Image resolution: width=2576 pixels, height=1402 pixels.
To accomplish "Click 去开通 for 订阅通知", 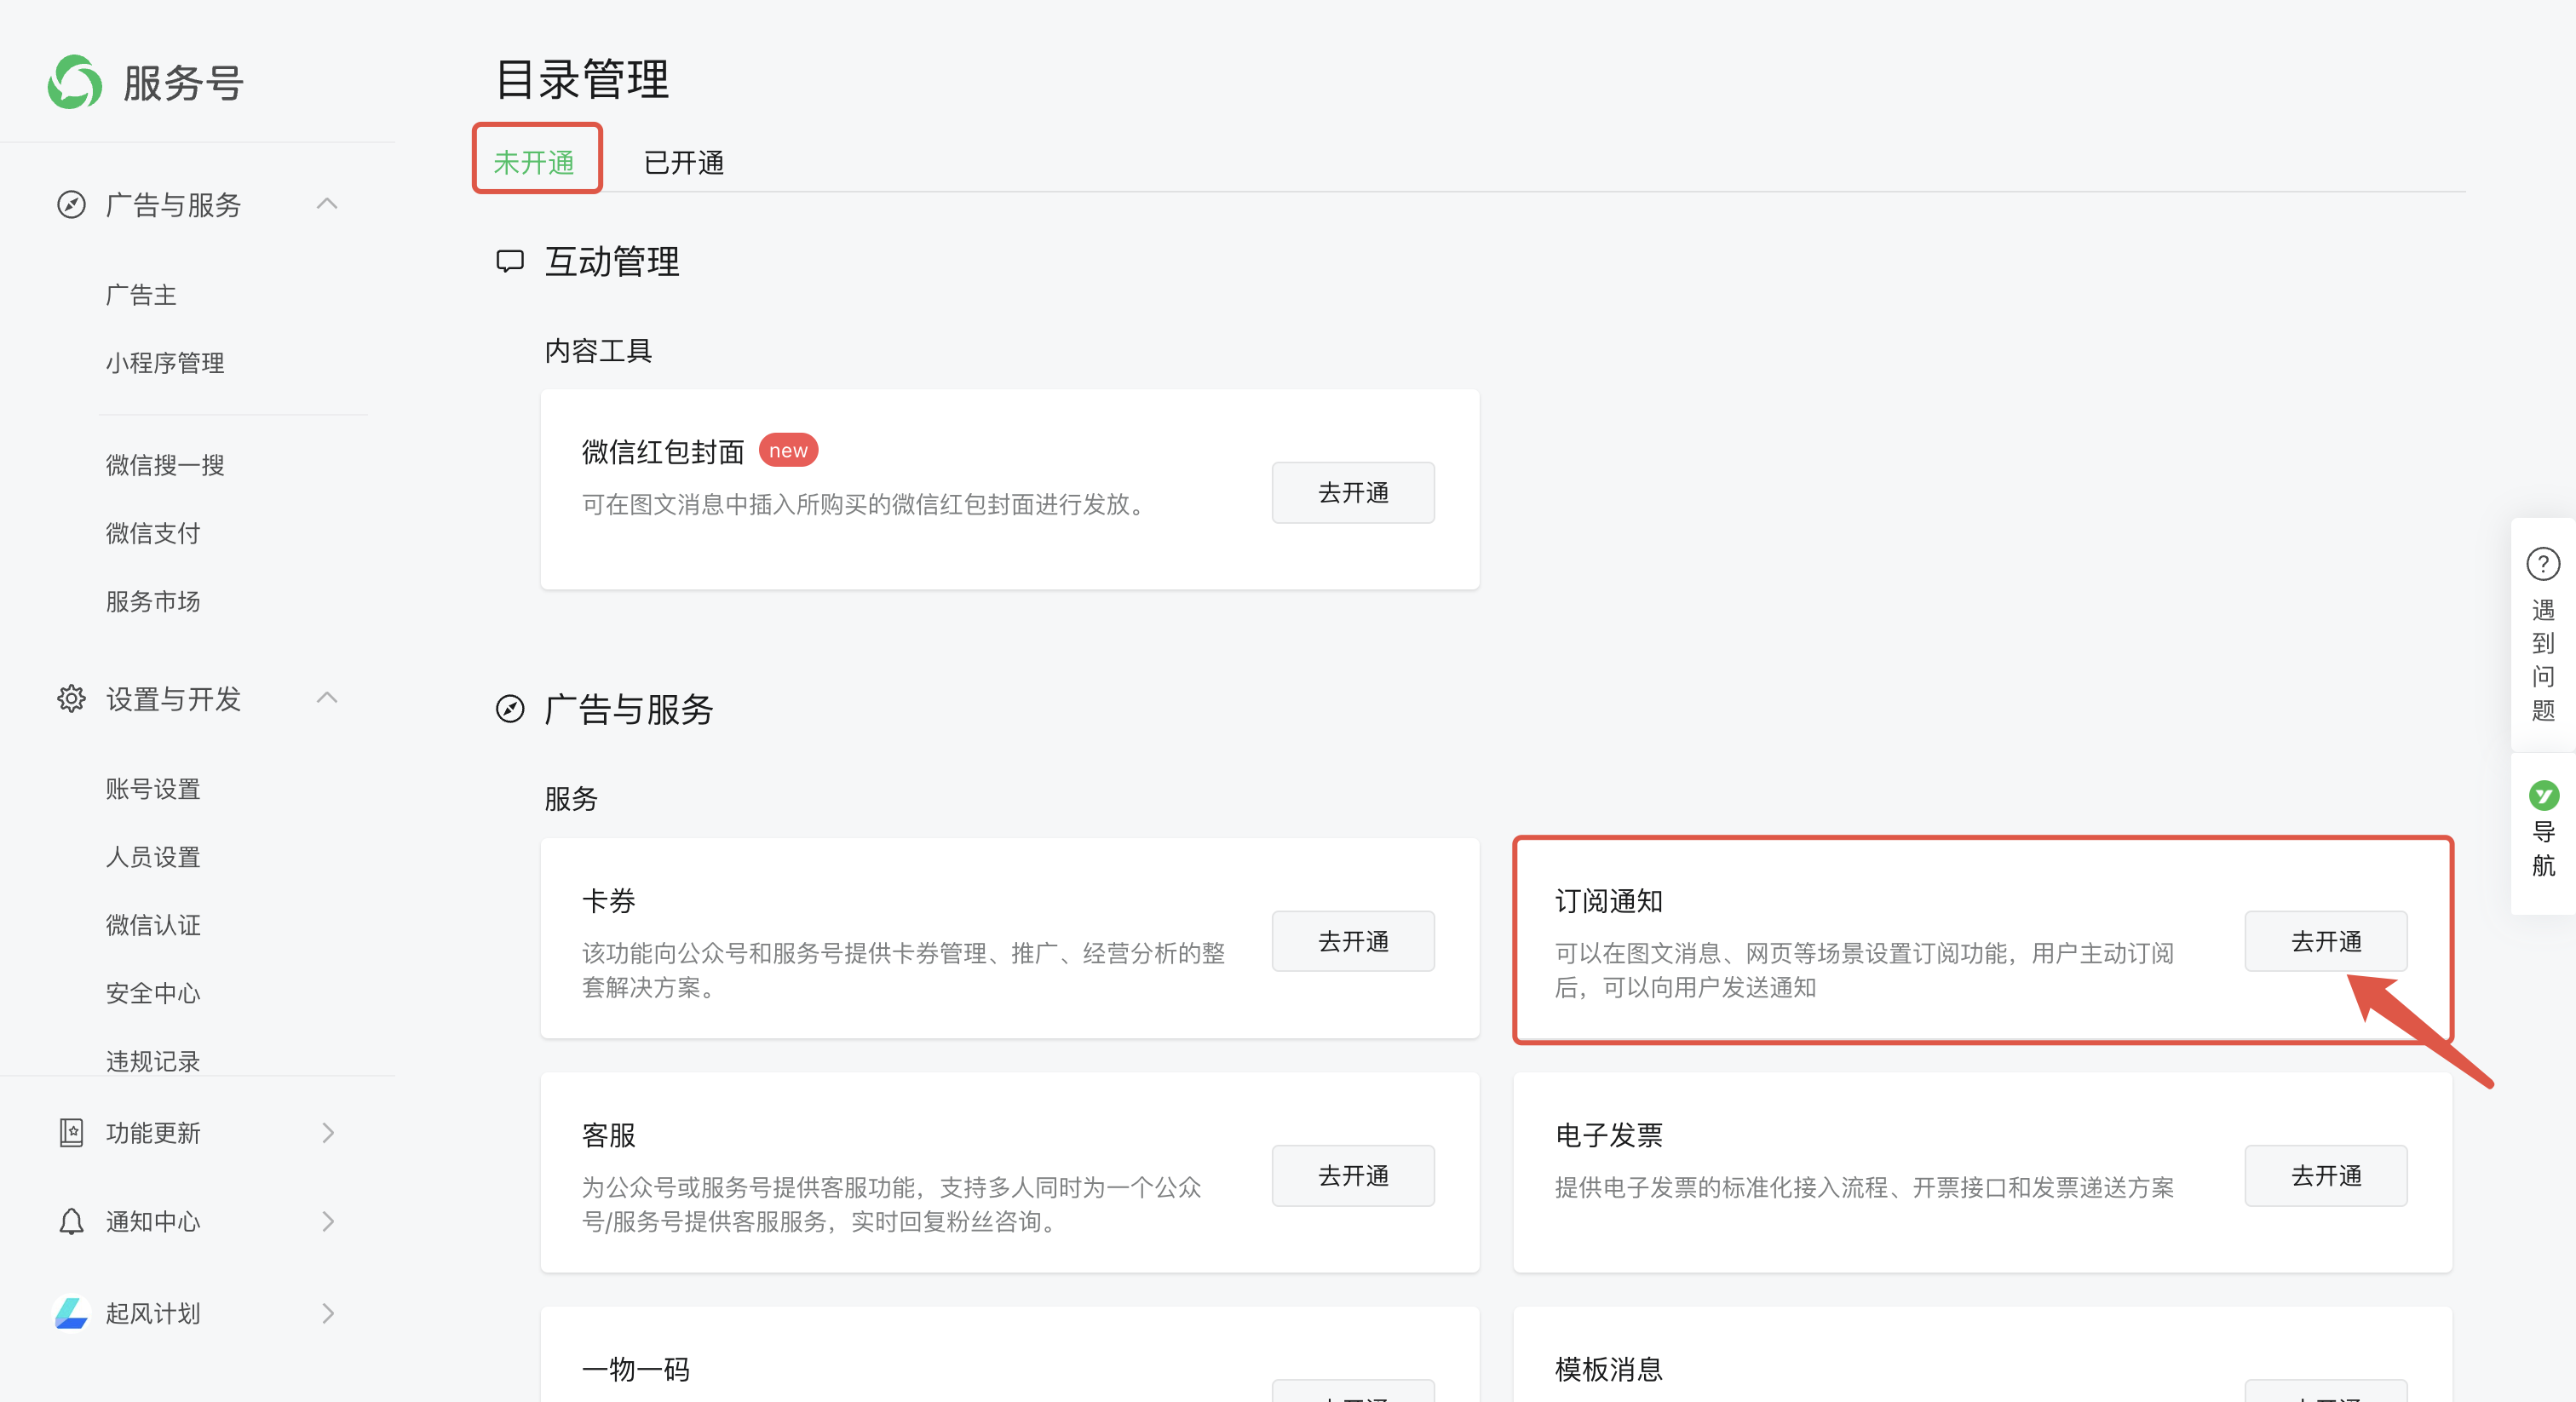I will (x=2326, y=941).
